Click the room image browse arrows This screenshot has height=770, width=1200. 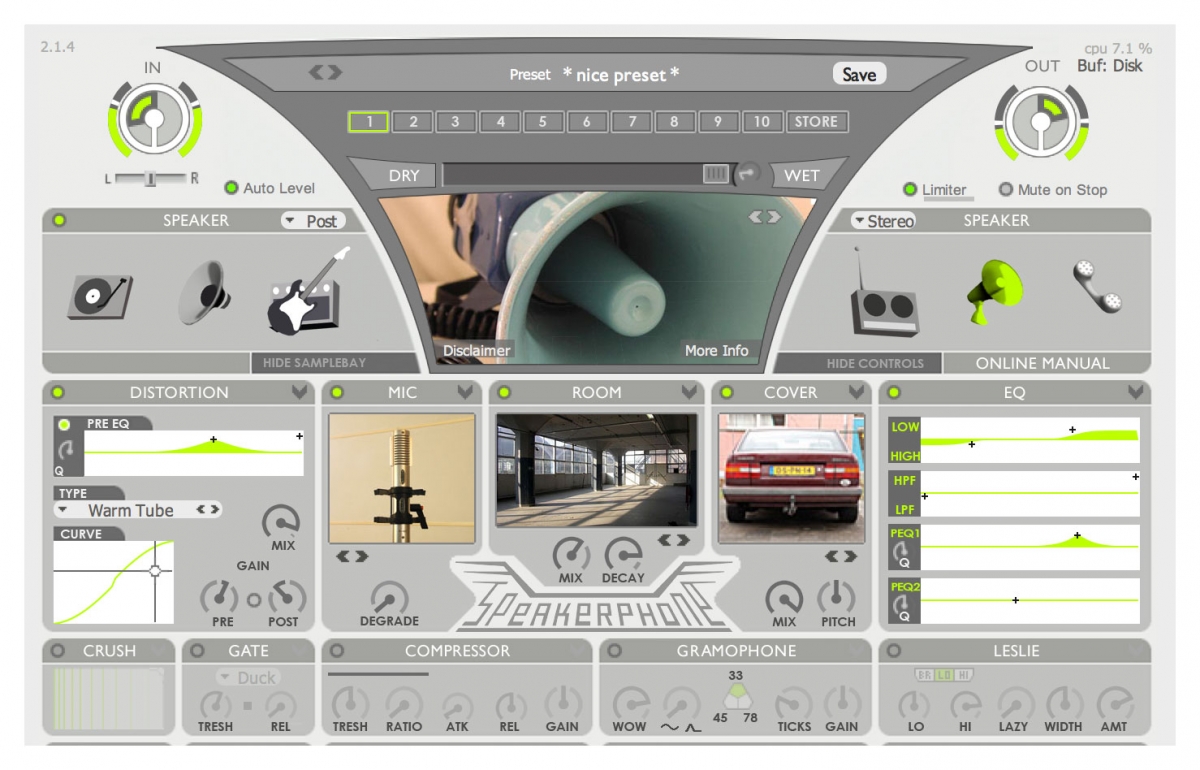[x=674, y=540]
